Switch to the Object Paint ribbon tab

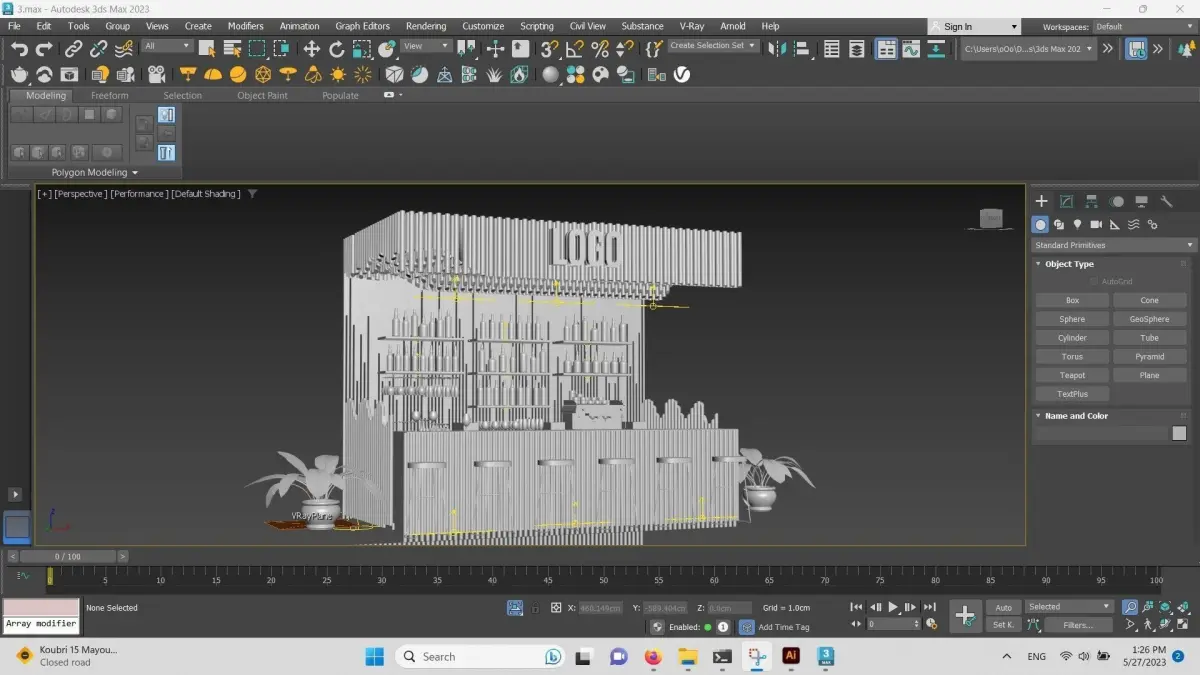262,95
